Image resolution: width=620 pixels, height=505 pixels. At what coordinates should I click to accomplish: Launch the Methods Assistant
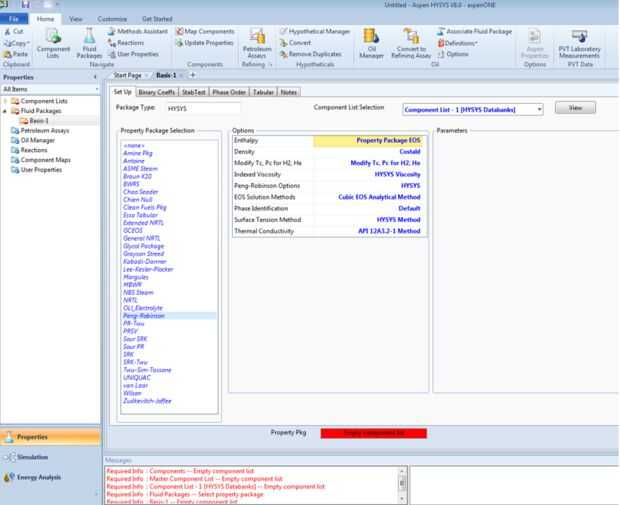(138, 31)
